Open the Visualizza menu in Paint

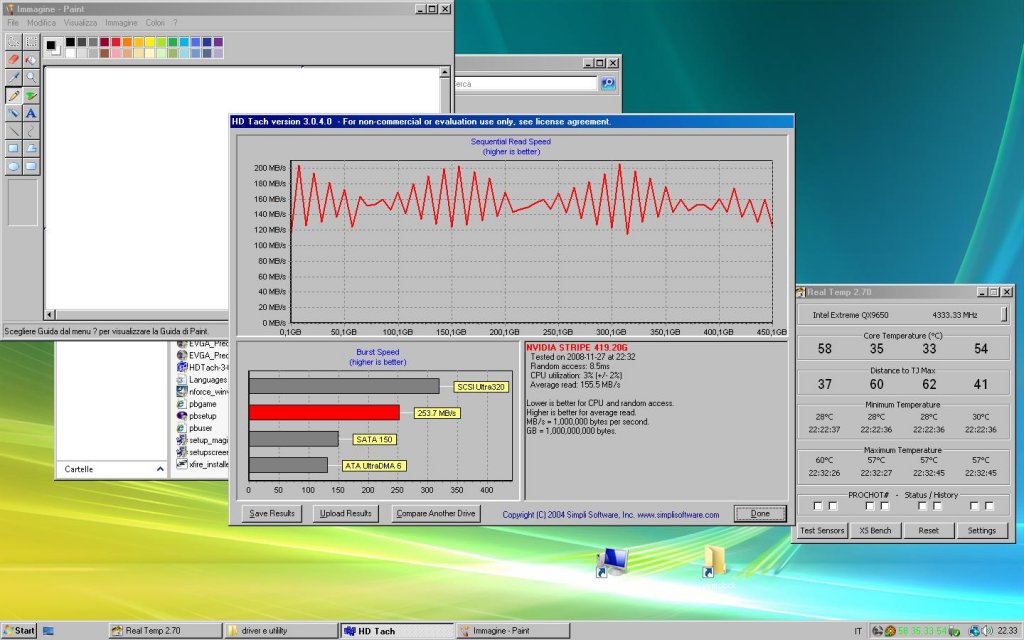click(x=80, y=23)
